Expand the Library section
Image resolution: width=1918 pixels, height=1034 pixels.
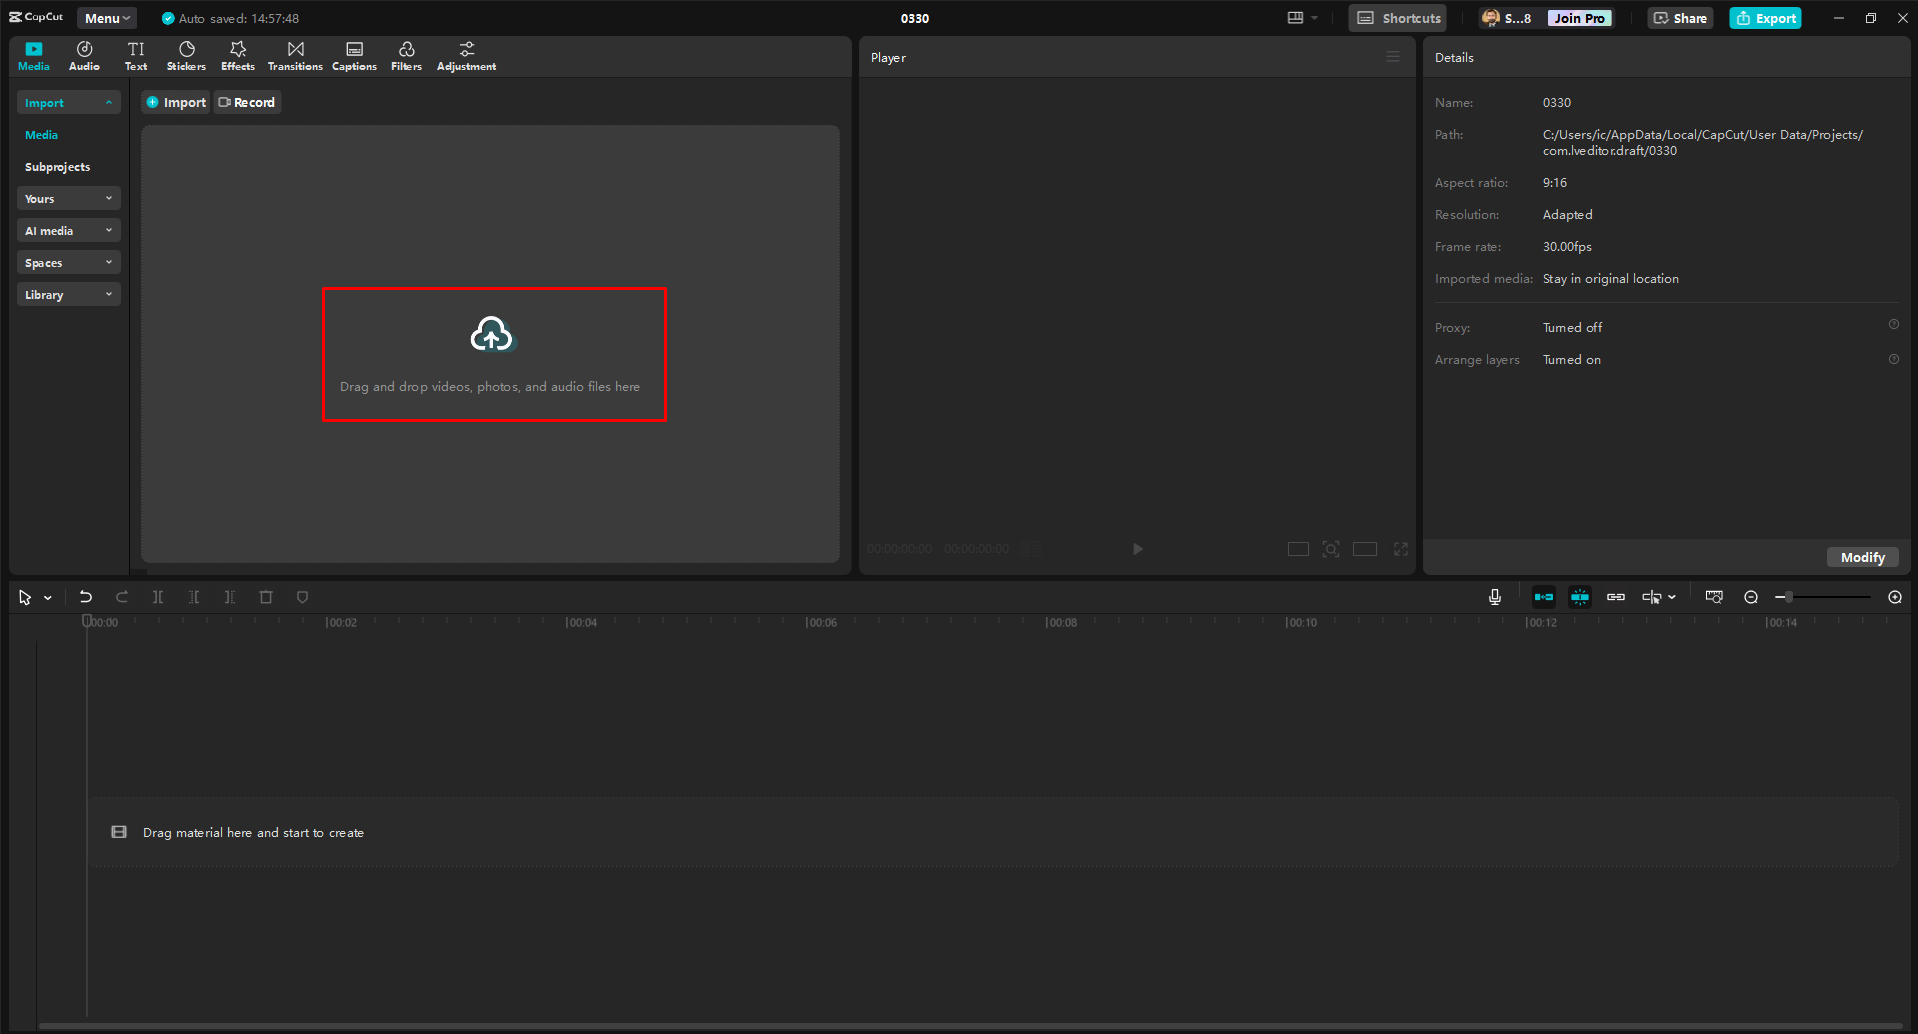[68, 294]
